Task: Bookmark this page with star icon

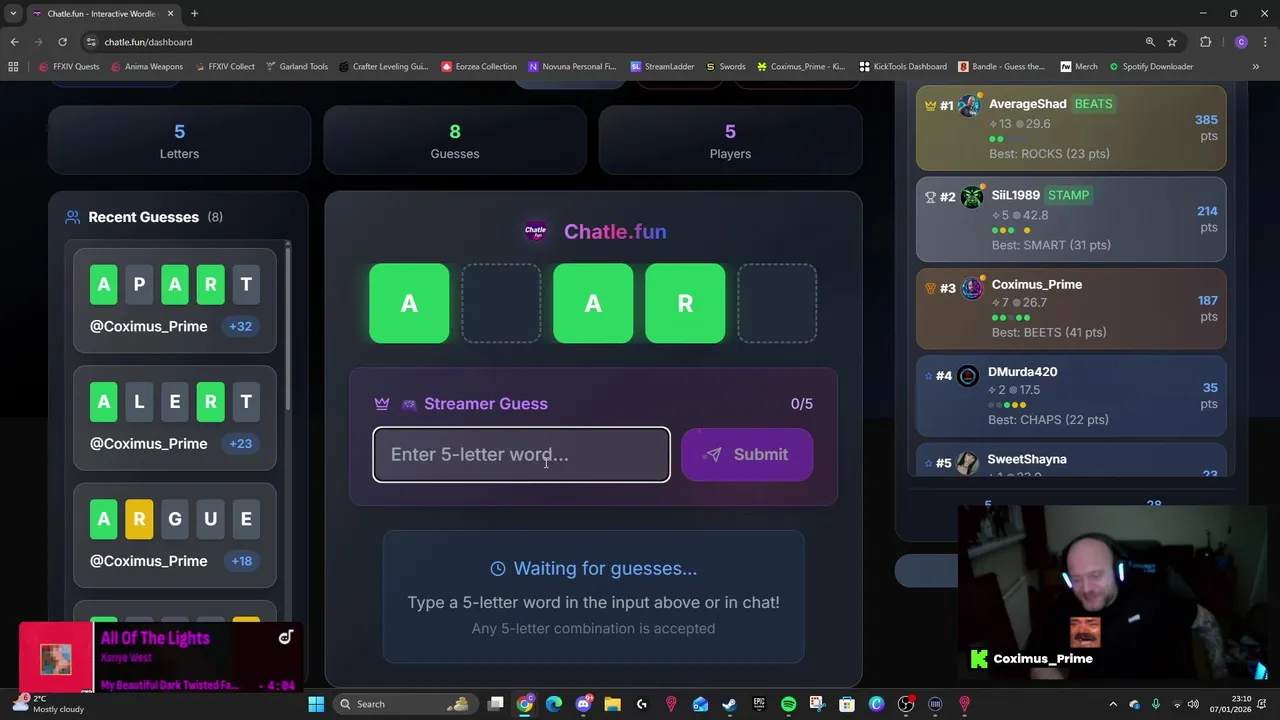Action: [1172, 42]
